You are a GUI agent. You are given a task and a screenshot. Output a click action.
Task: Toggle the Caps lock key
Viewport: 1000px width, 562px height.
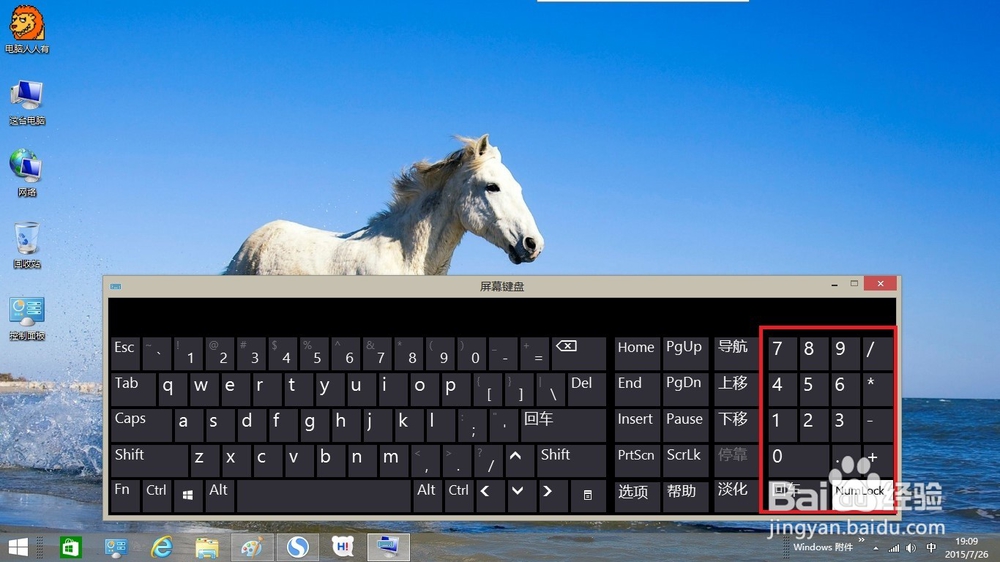140,424
